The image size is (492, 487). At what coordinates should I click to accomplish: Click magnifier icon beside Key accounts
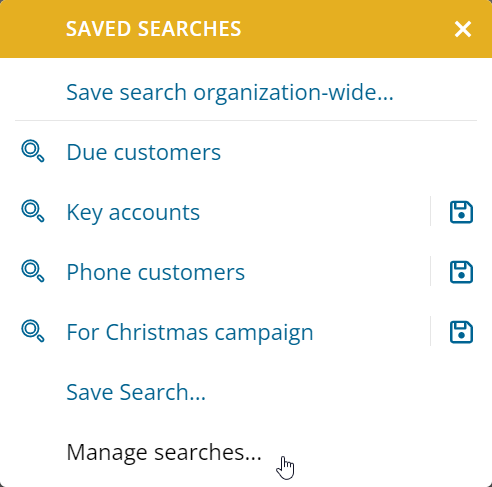pyautogui.click(x=33, y=211)
